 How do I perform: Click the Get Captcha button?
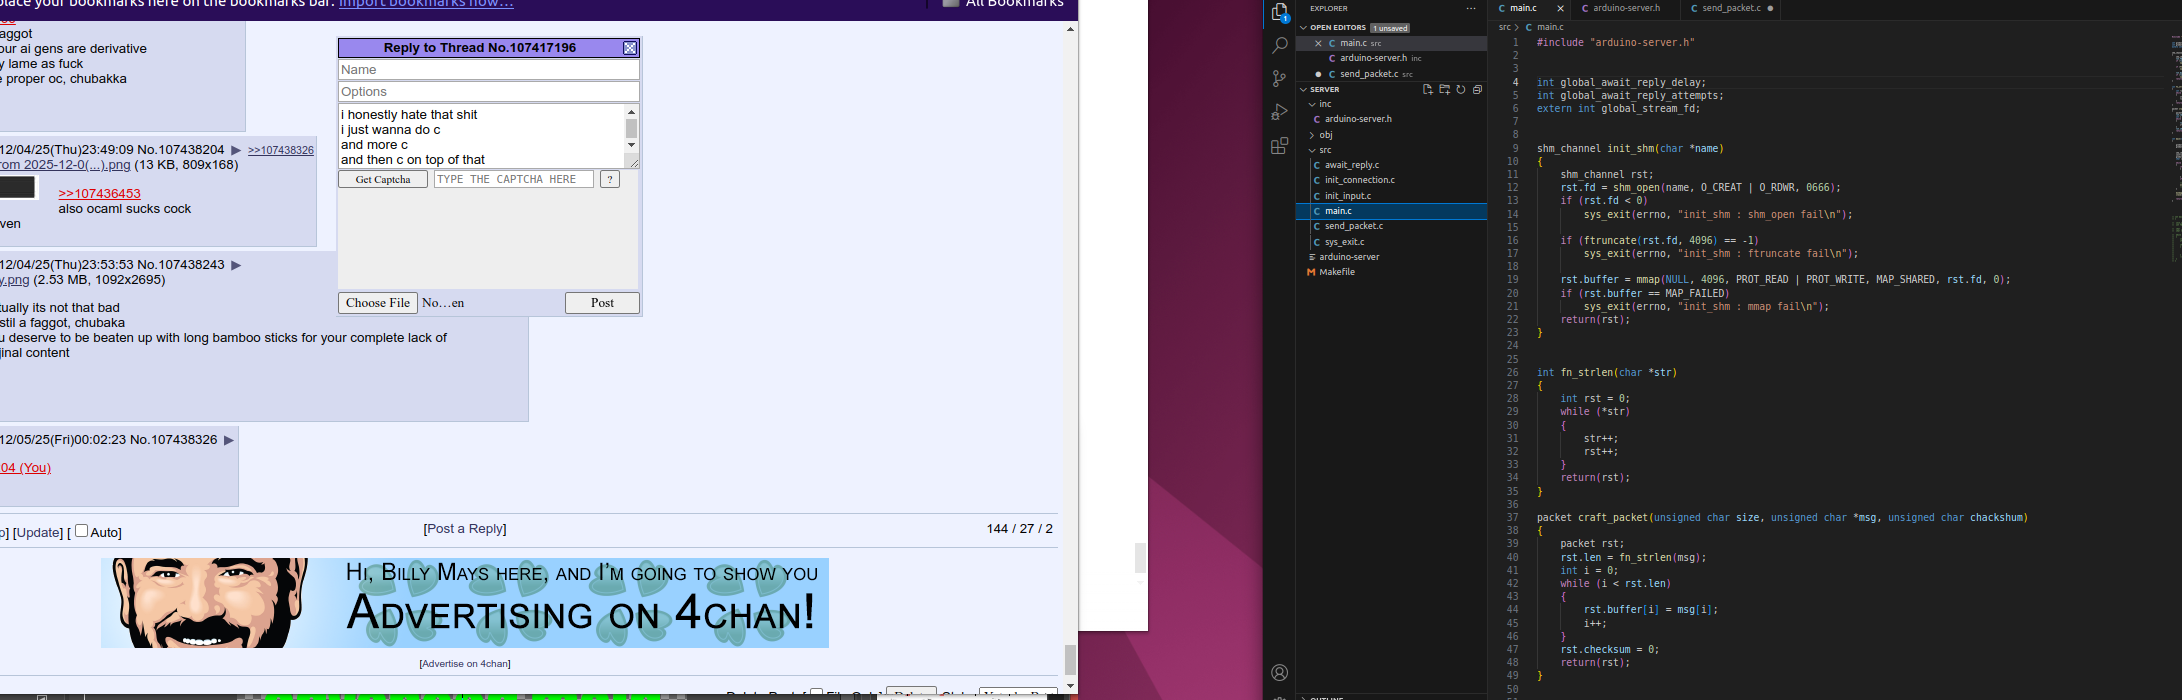[383, 179]
